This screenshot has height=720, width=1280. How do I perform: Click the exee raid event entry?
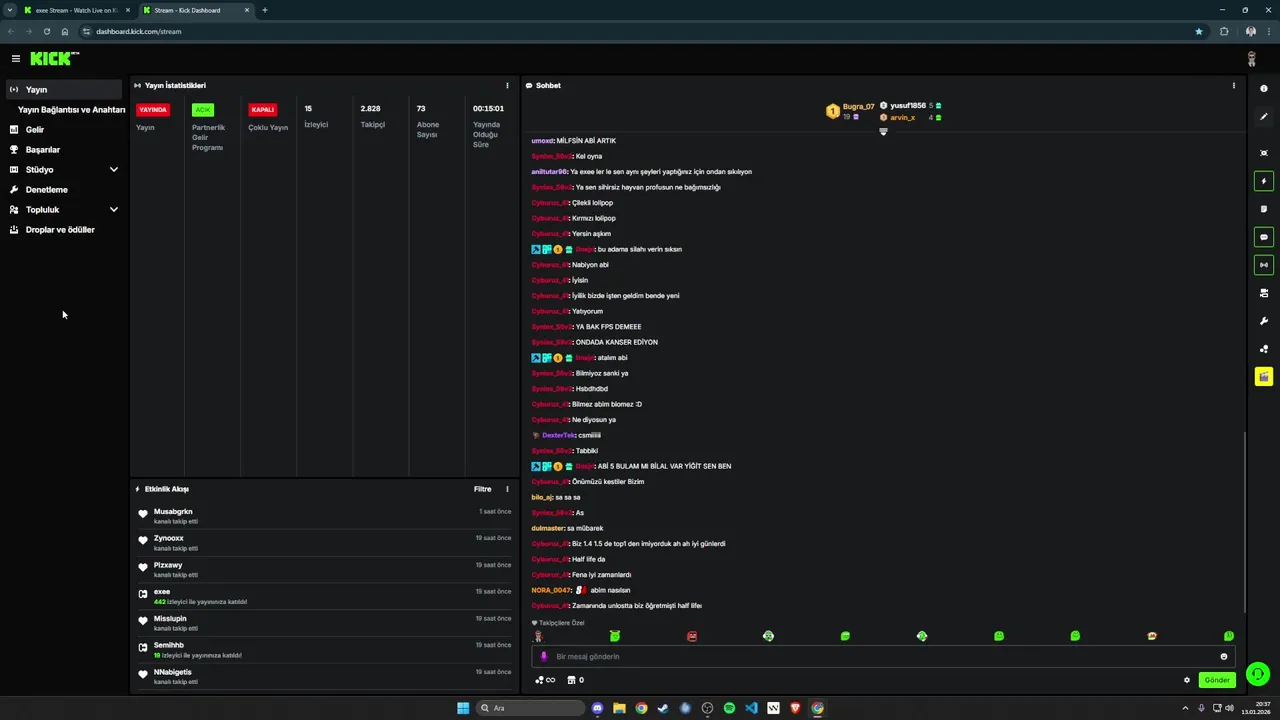coord(324,596)
